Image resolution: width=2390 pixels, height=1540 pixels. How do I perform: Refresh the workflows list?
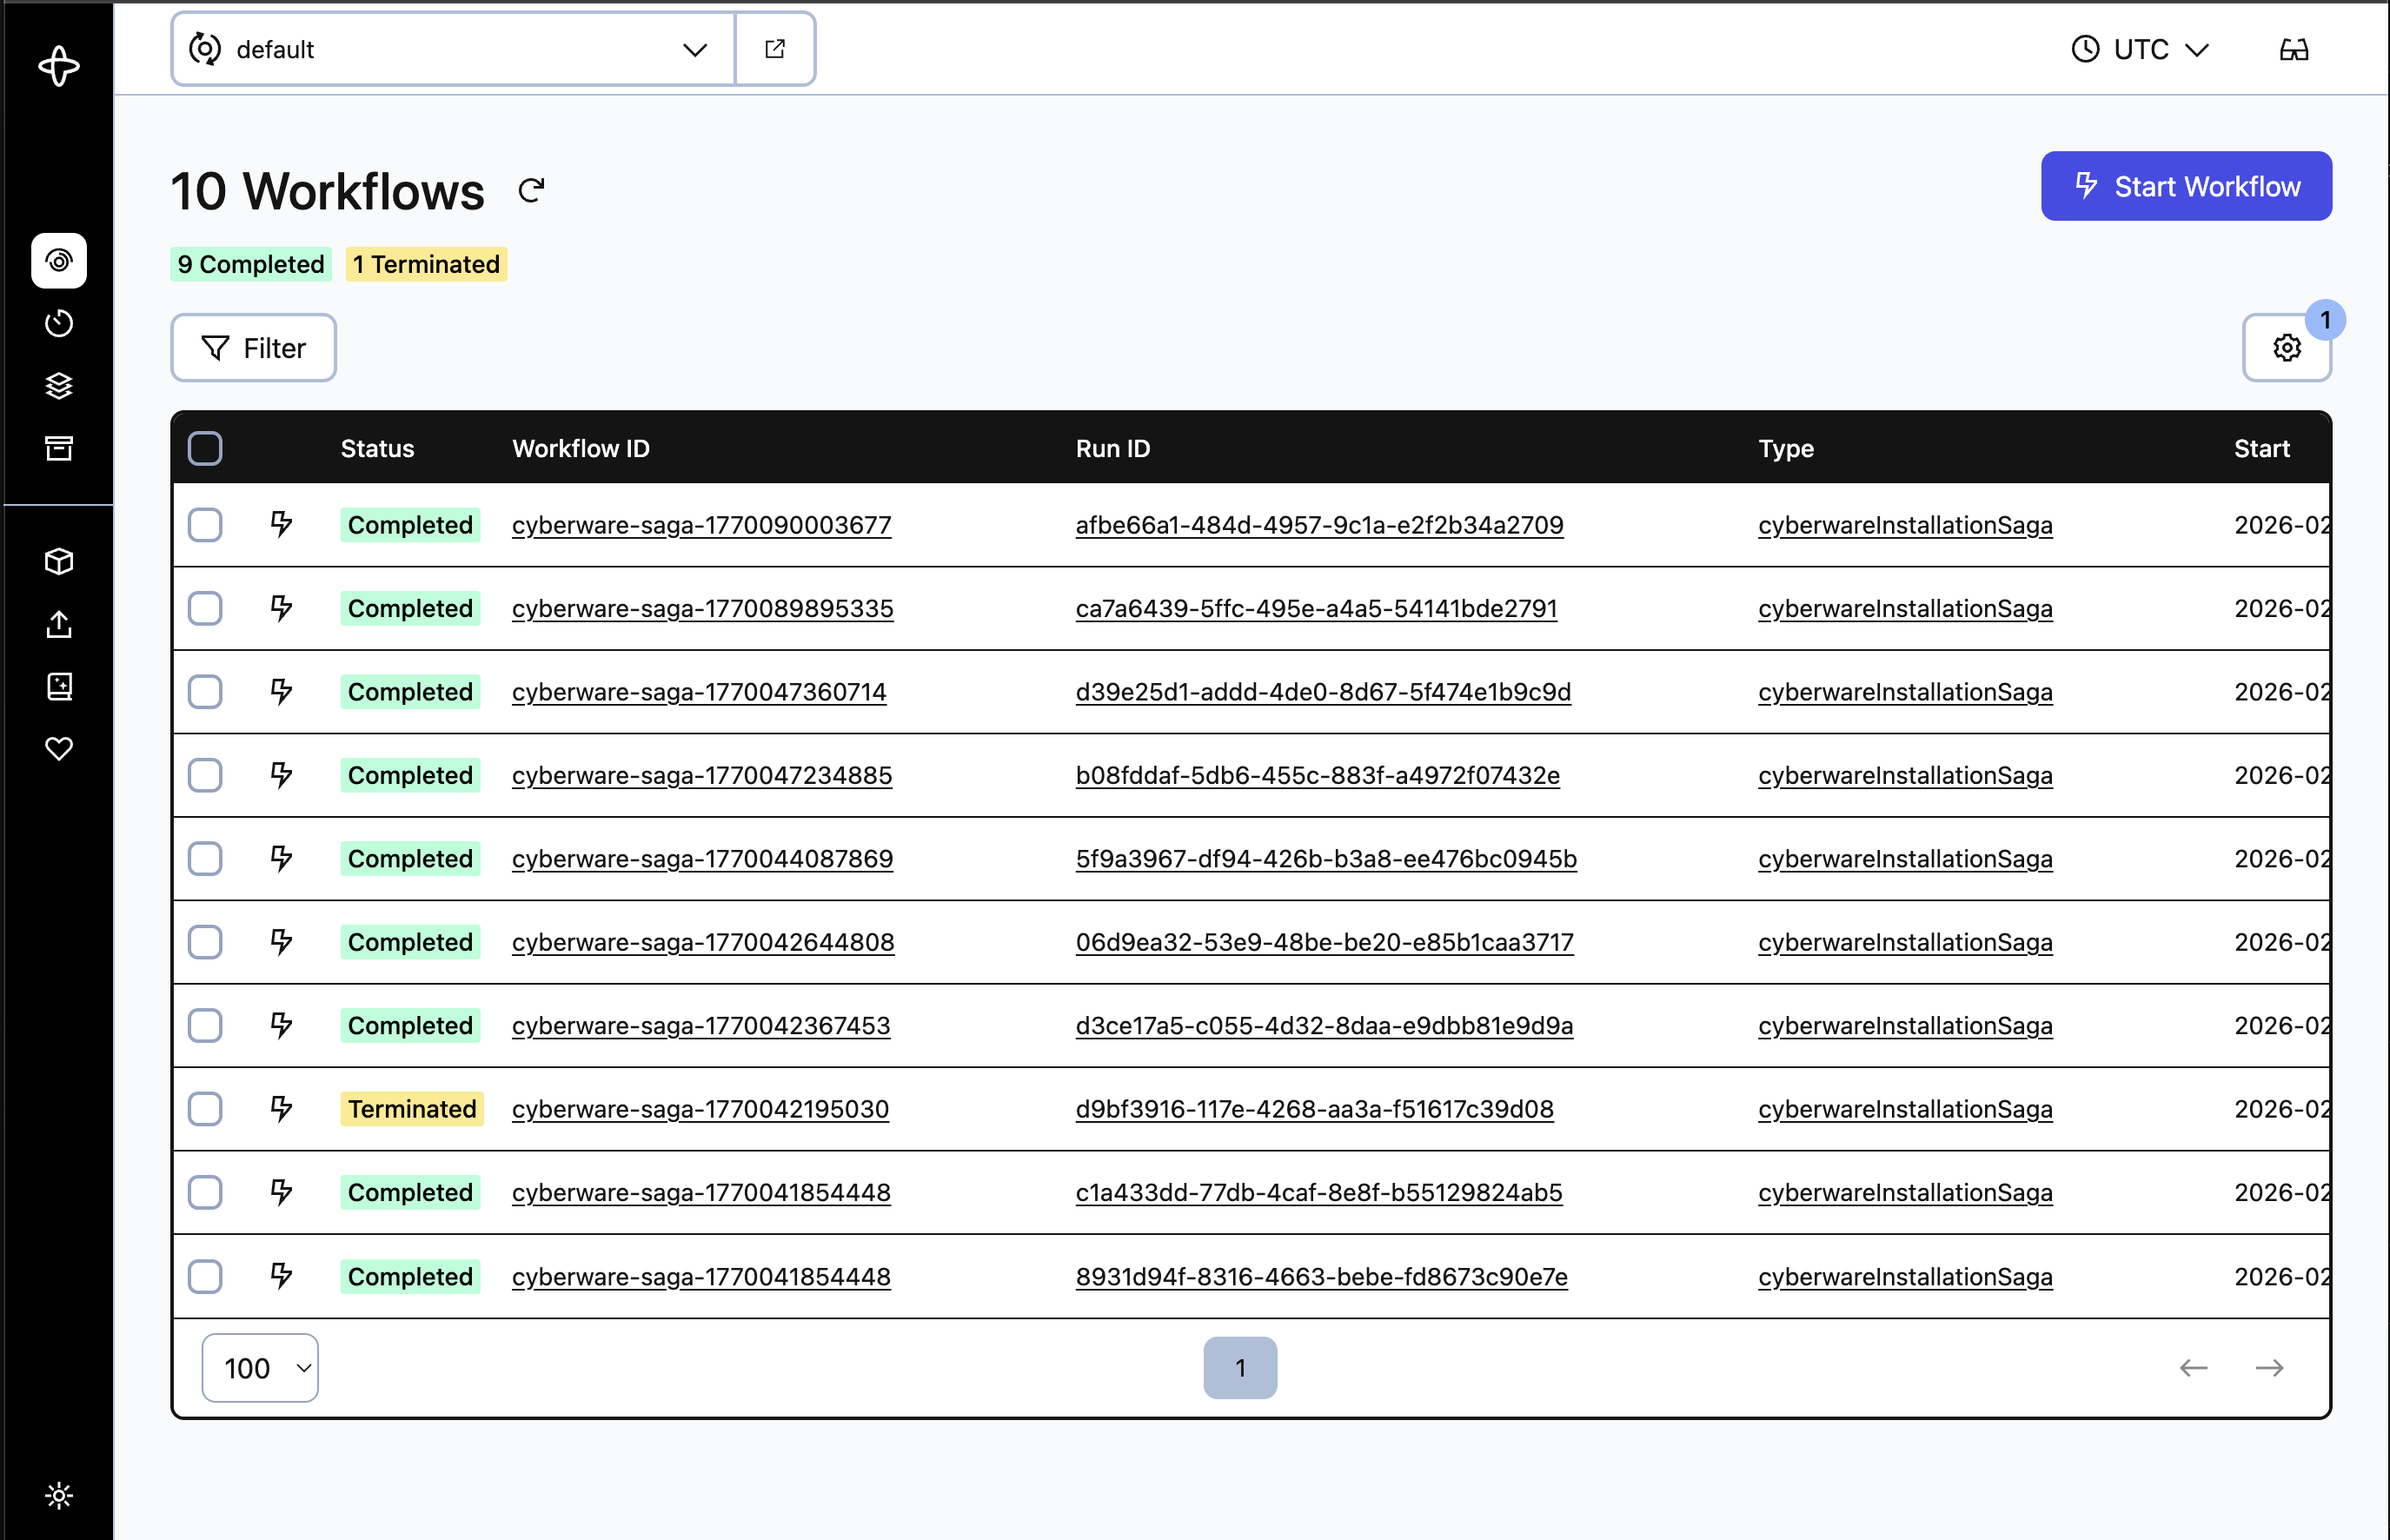[531, 189]
